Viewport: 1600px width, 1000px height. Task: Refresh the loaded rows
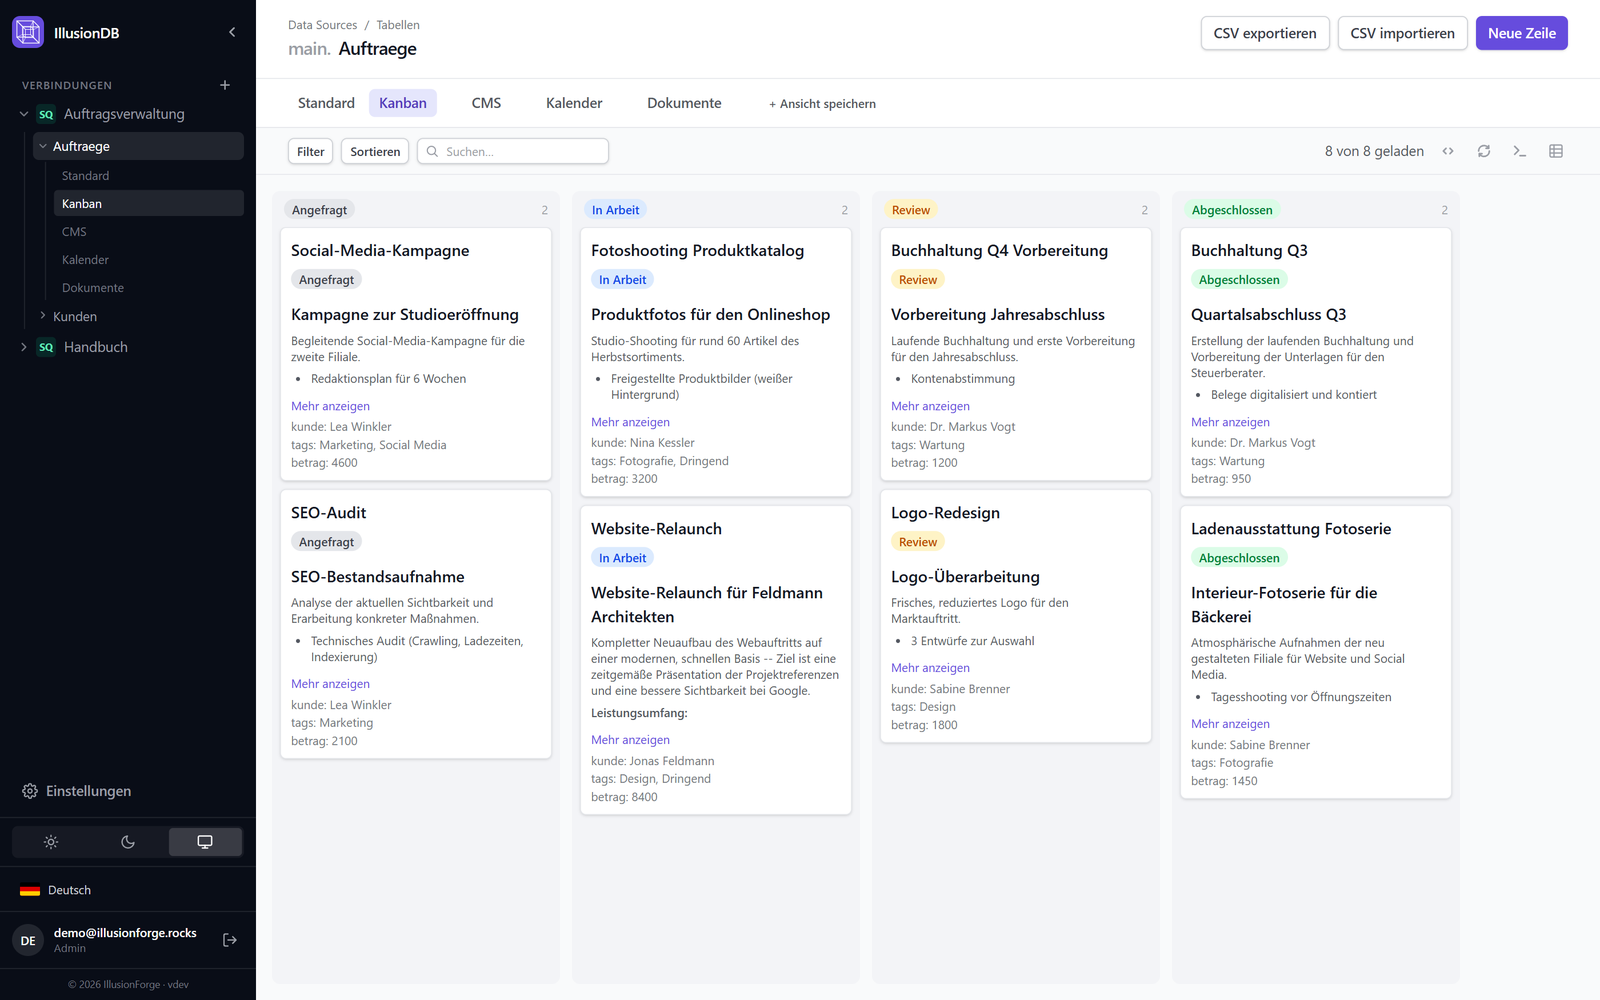[1484, 151]
